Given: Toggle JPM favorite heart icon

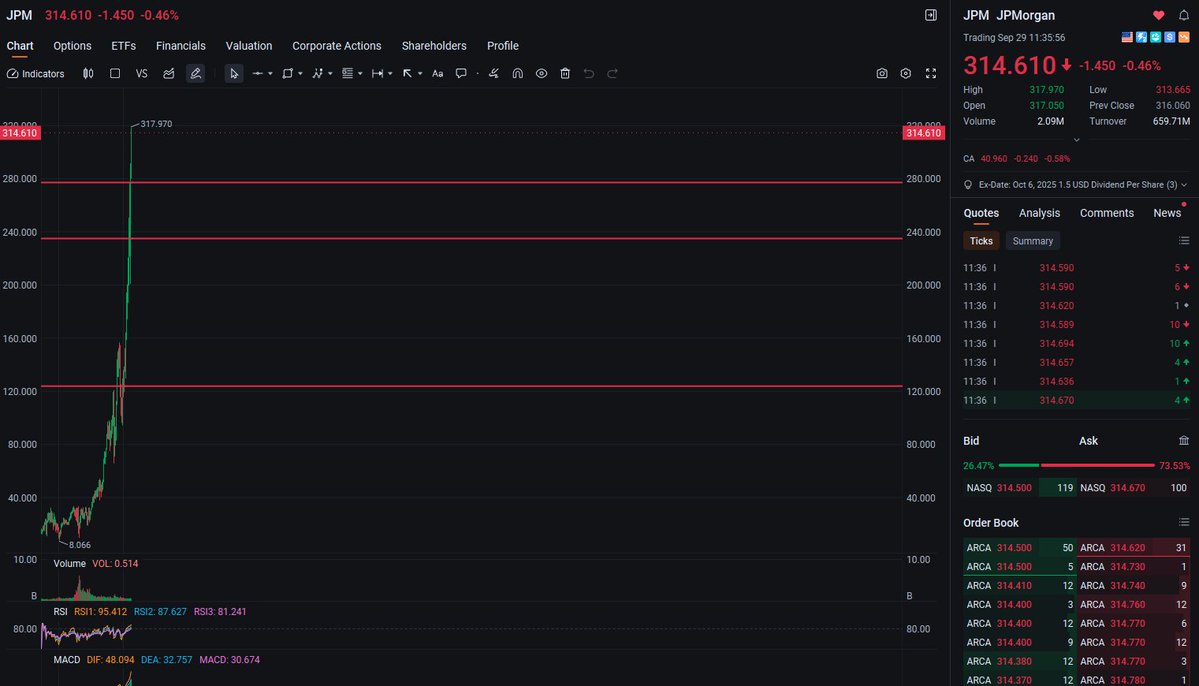Looking at the screenshot, I should [x=1158, y=15].
